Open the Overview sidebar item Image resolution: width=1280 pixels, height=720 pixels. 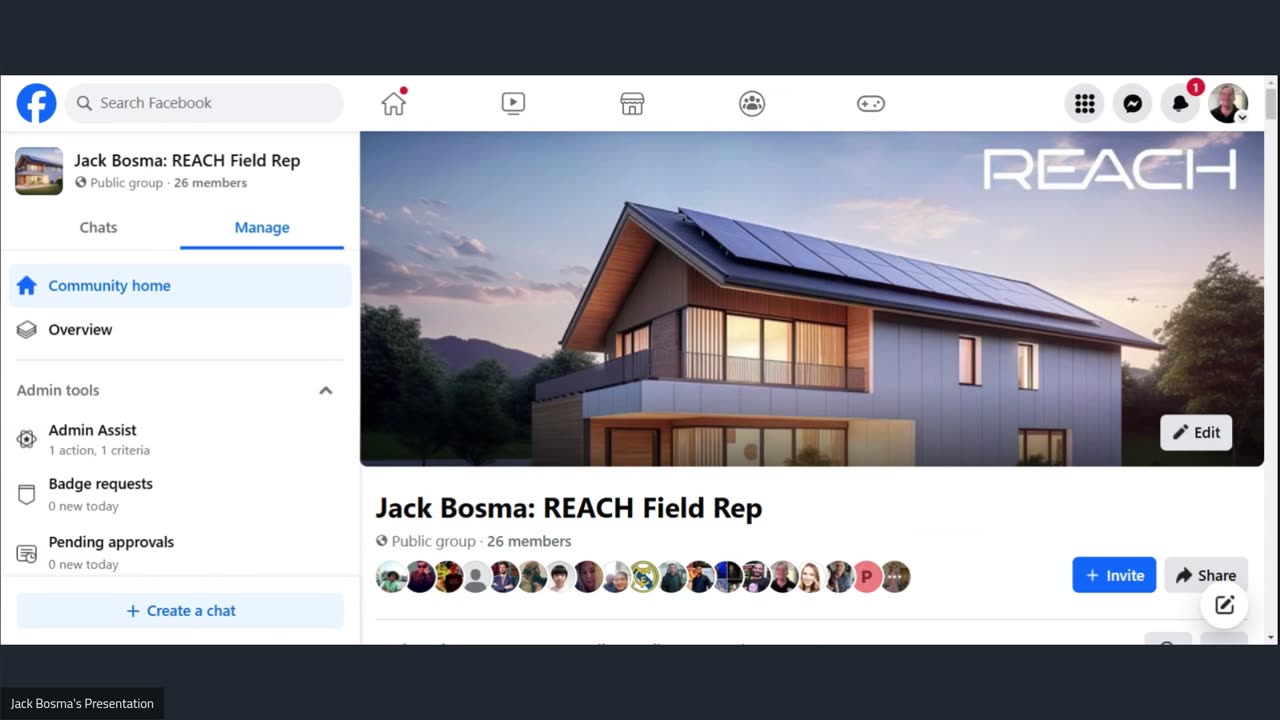coord(180,329)
